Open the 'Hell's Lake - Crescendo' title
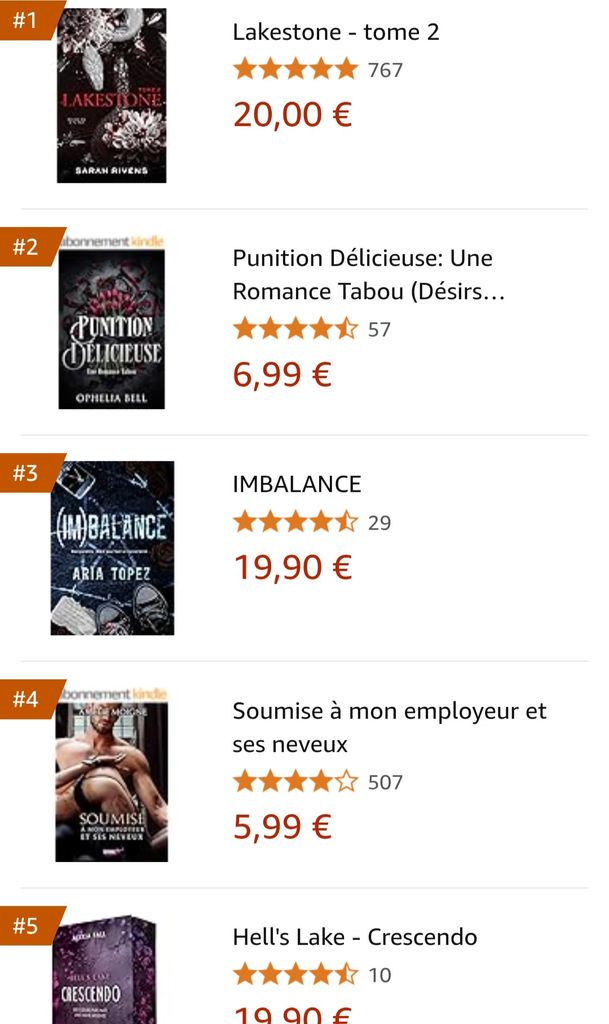Screen dimensions: 609x1024 [355, 937]
